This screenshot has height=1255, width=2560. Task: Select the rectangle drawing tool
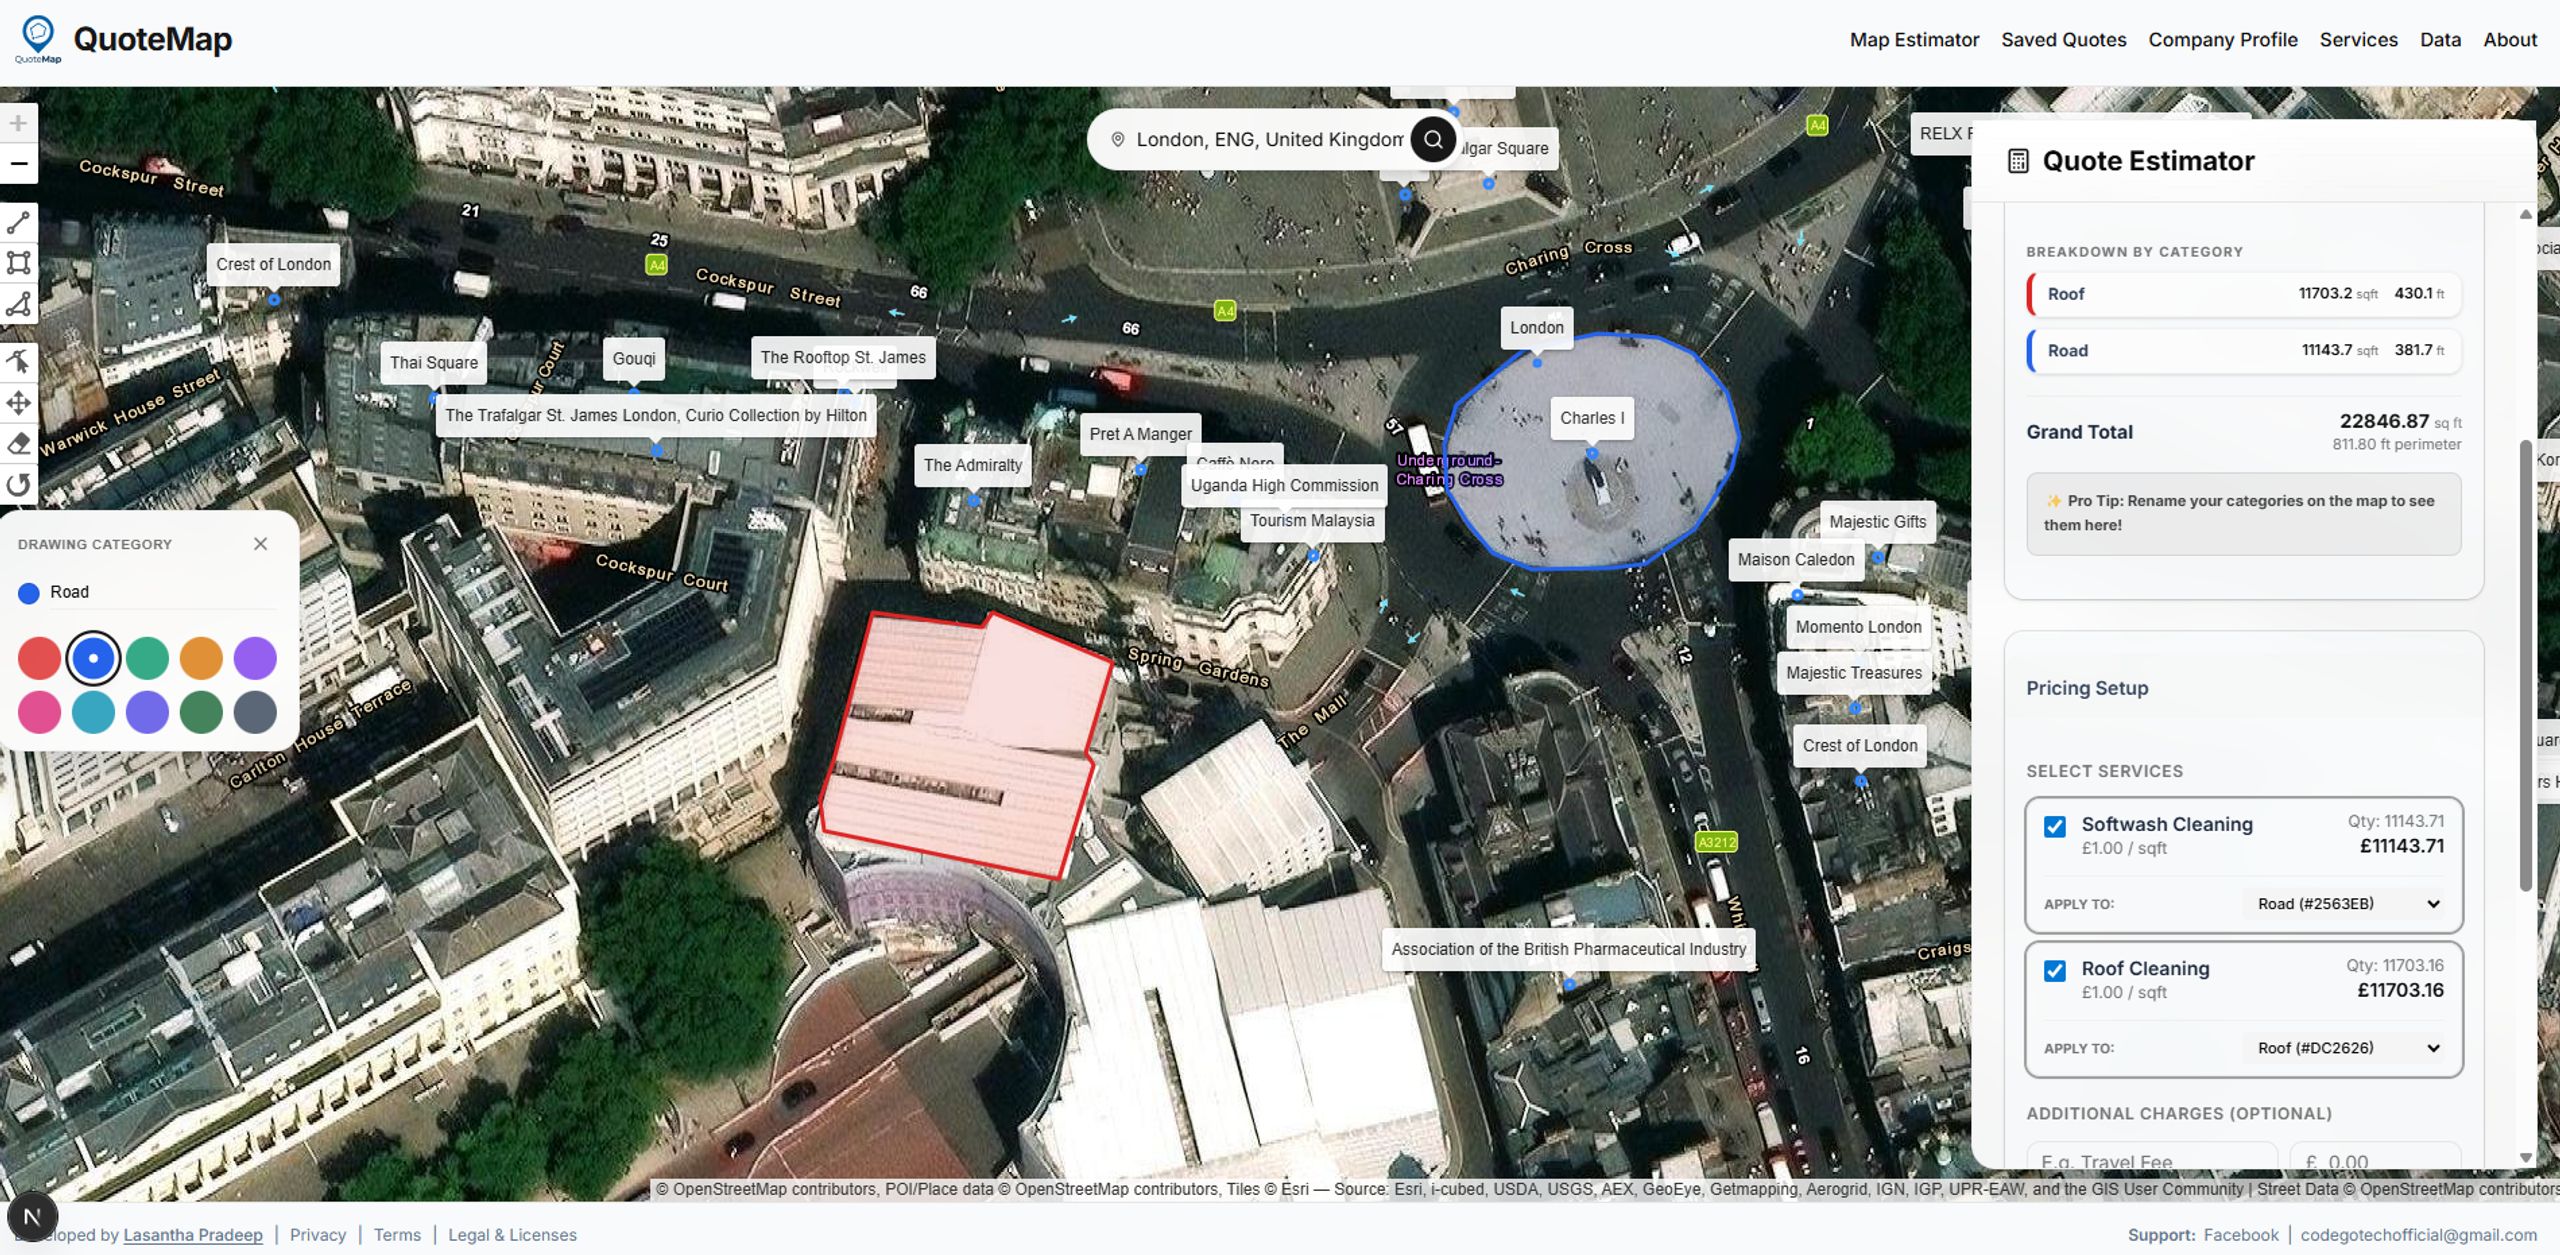pos(18,263)
